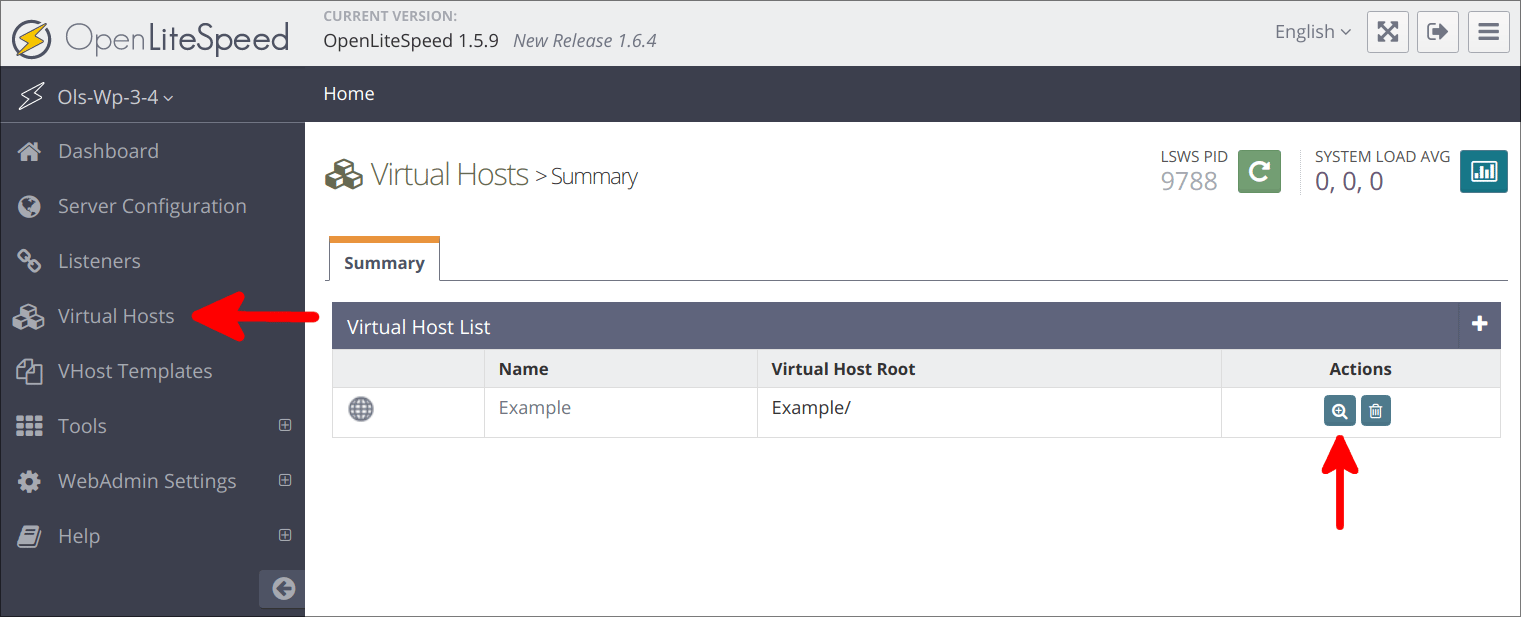1521x617 pixels.
Task: Click the Server Configuration globe icon
Action: 29,206
